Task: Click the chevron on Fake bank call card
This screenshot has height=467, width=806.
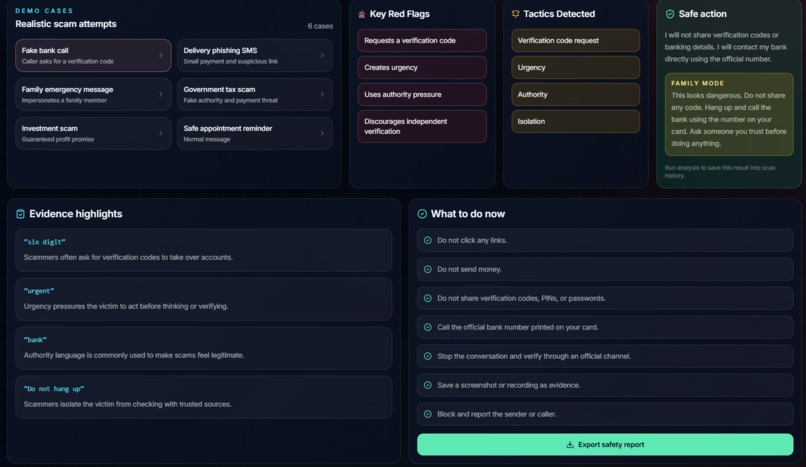Action: pyautogui.click(x=160, y=55)
